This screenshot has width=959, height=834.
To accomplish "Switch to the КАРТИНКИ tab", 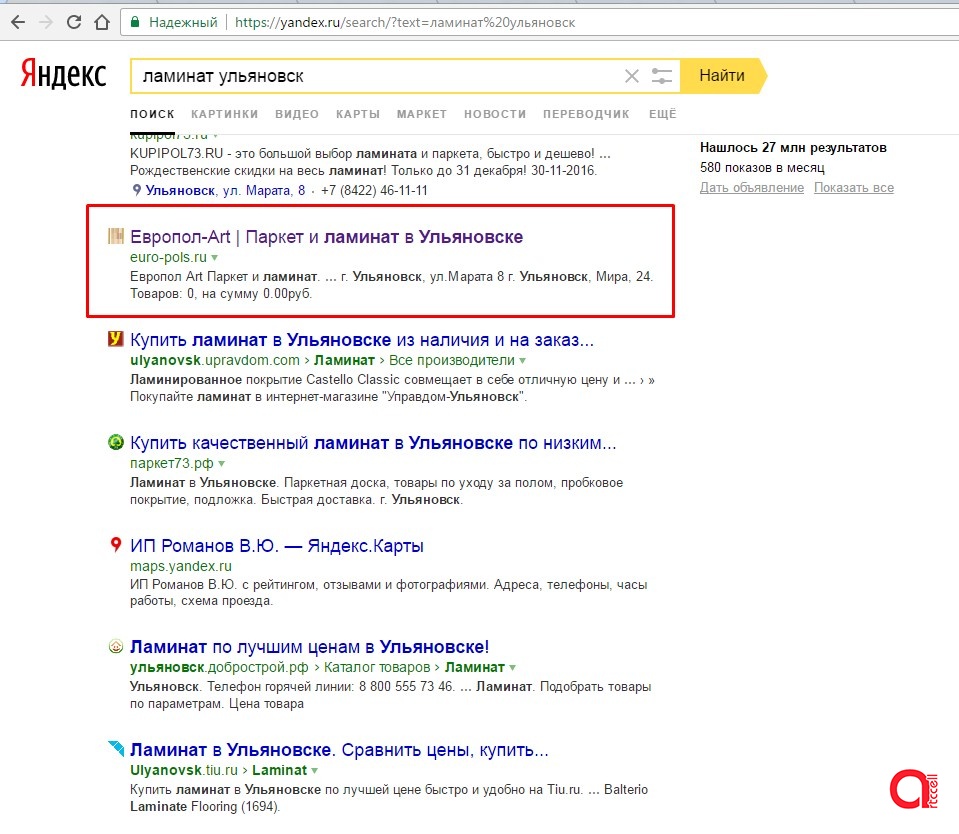I will [224, 114].
